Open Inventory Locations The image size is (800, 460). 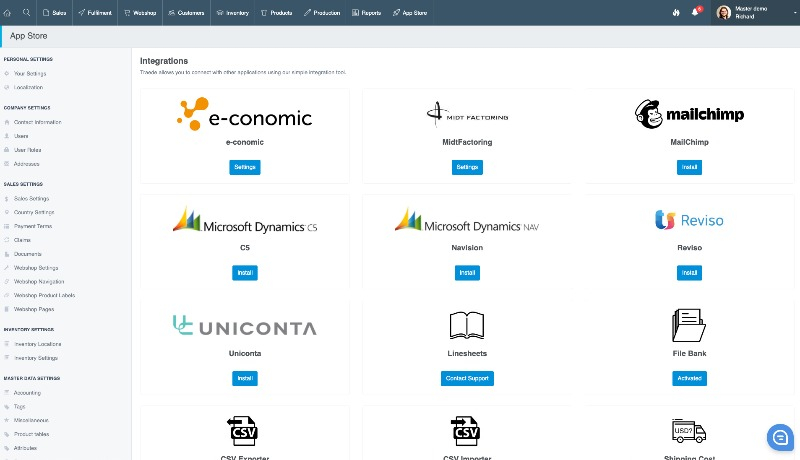[38, 344]
